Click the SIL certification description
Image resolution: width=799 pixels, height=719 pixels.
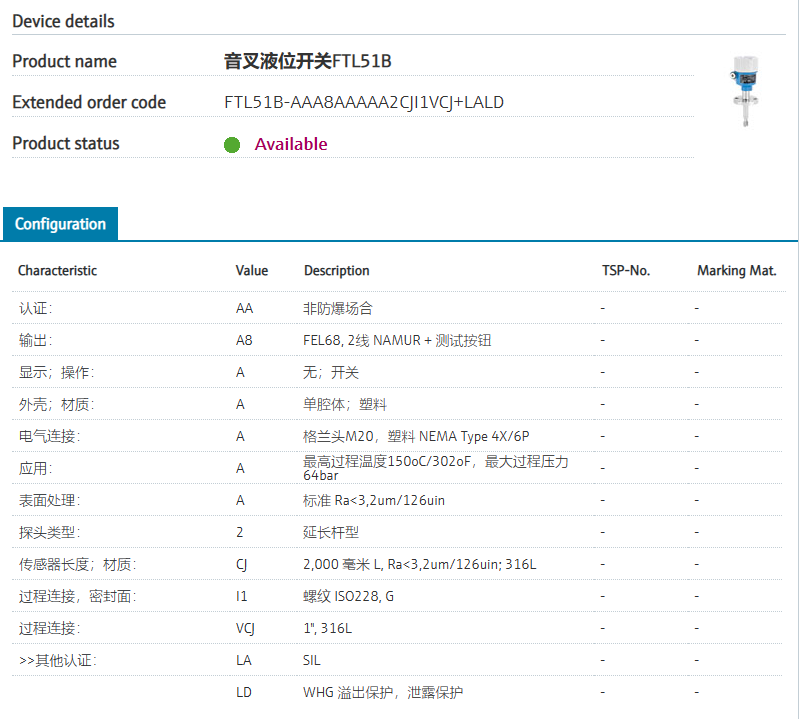coord(312,660)
